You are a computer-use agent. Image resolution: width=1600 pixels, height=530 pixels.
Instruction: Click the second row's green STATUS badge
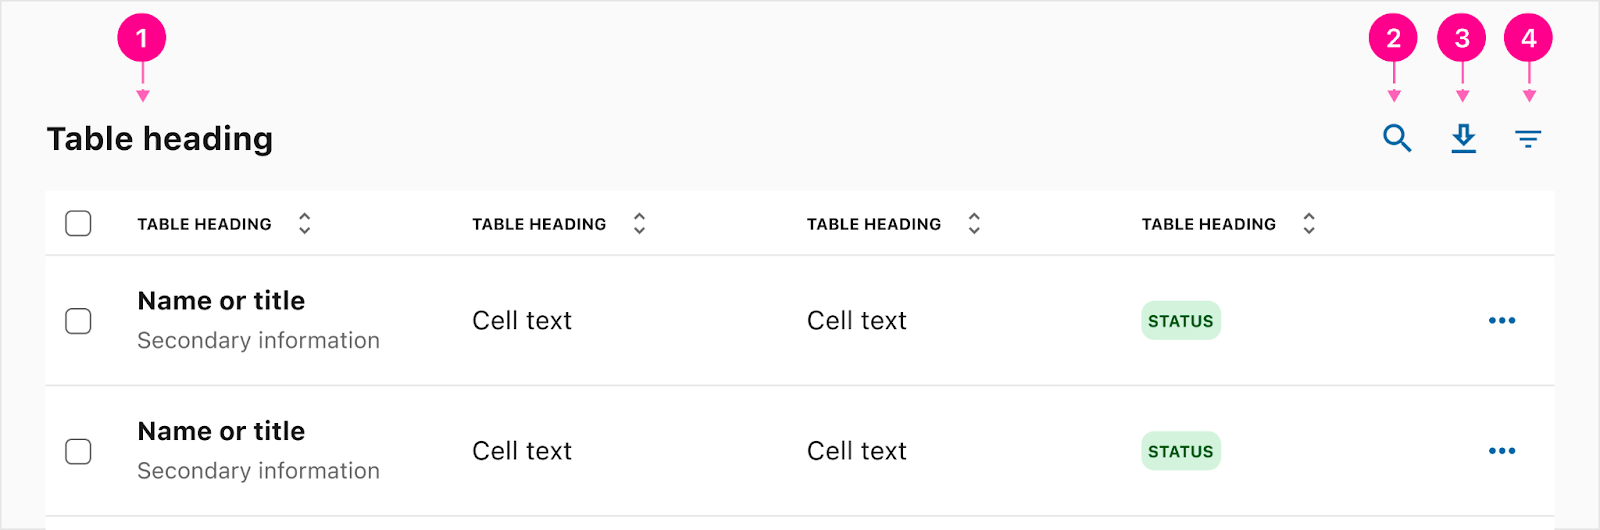pyautogui.click(x=1181, y=451)
